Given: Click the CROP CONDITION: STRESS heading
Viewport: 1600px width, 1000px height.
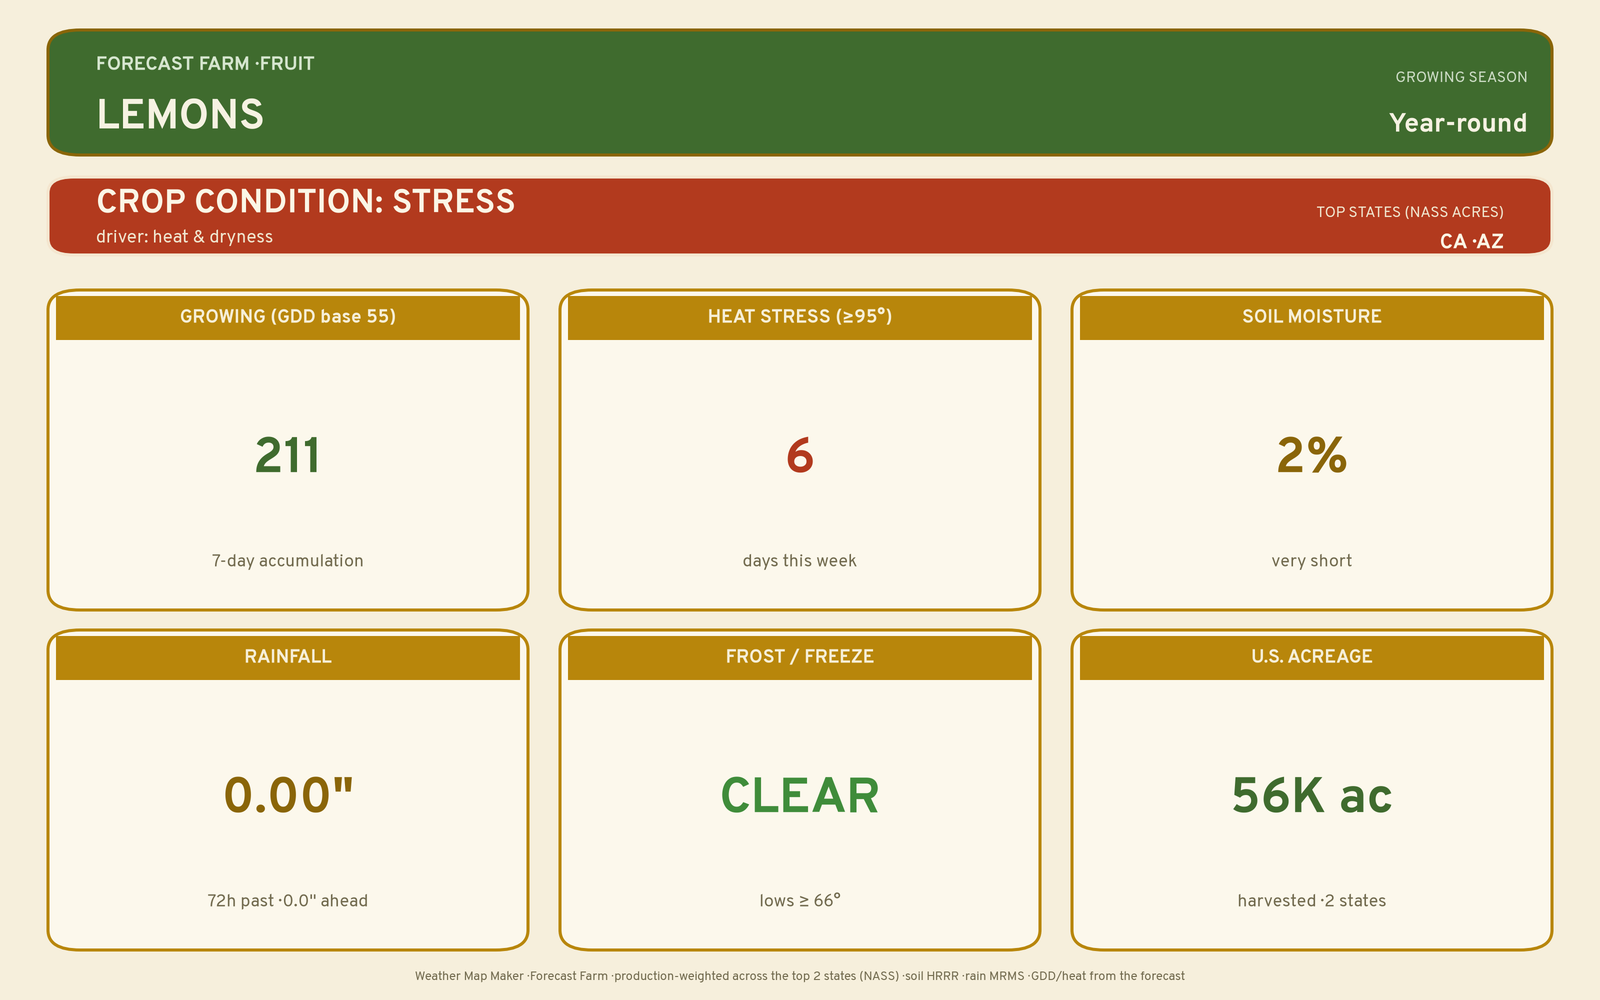Looking at the screenshot, I should [x=305, y=202].
